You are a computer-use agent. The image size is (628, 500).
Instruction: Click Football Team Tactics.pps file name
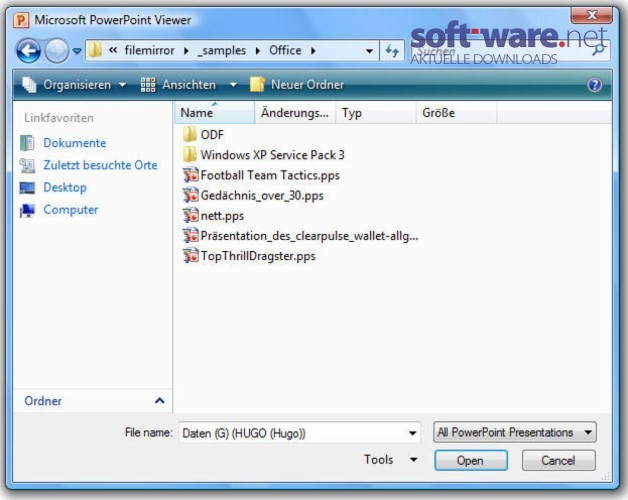(270, 175)
